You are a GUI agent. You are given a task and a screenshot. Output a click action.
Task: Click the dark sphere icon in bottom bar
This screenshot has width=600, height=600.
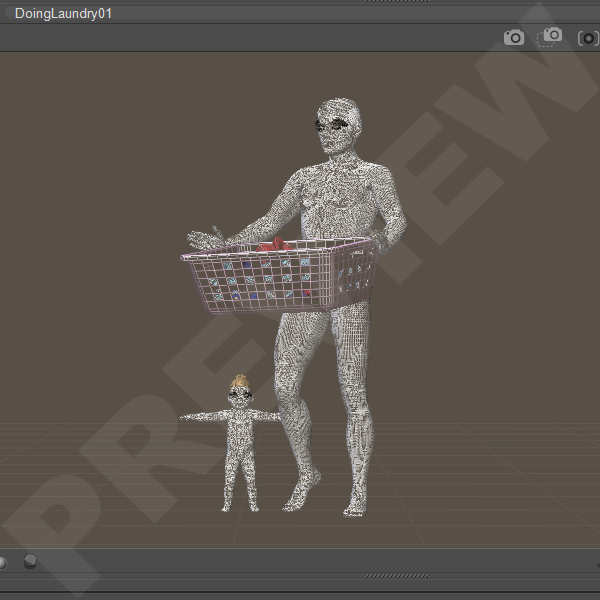31,562
